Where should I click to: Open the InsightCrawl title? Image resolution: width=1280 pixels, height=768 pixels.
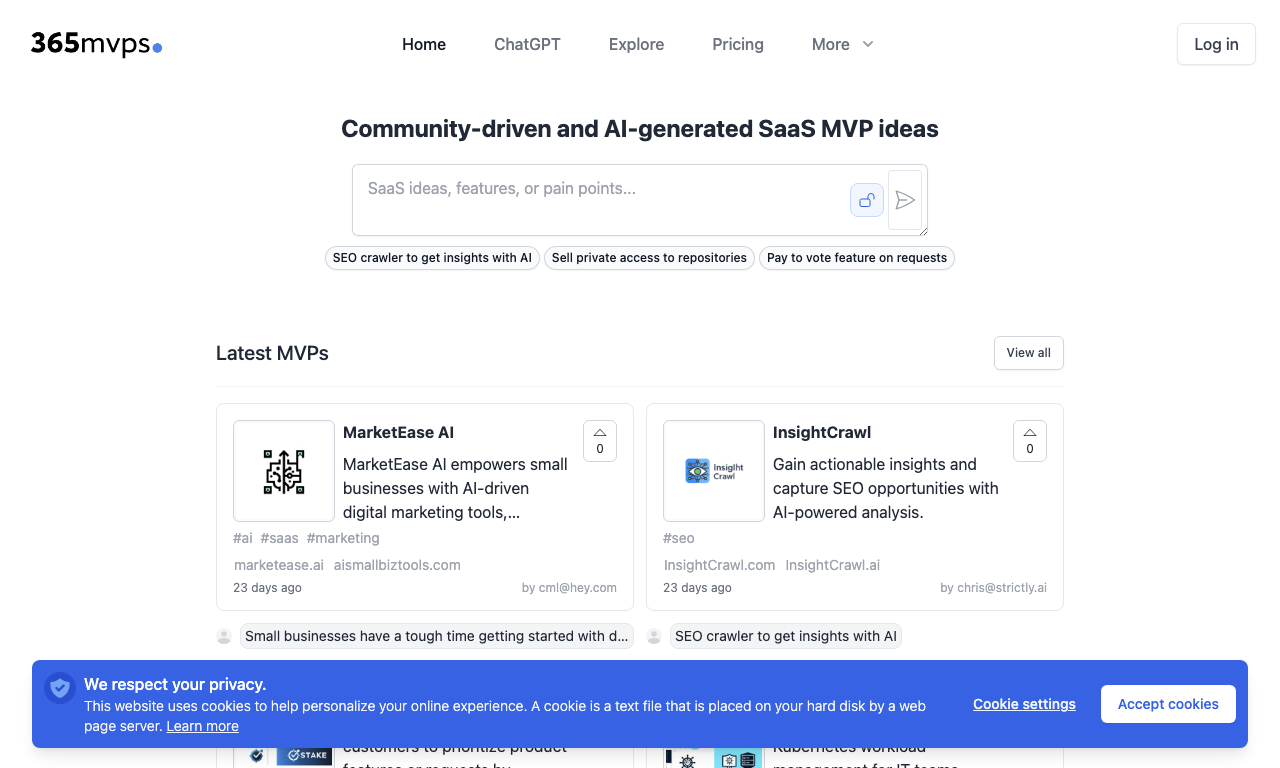pos(822,432)
